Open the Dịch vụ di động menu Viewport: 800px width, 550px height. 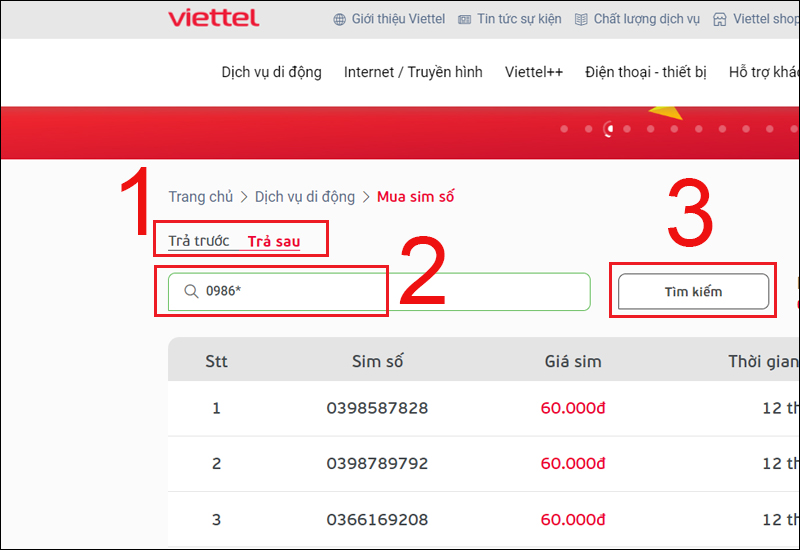271,72
